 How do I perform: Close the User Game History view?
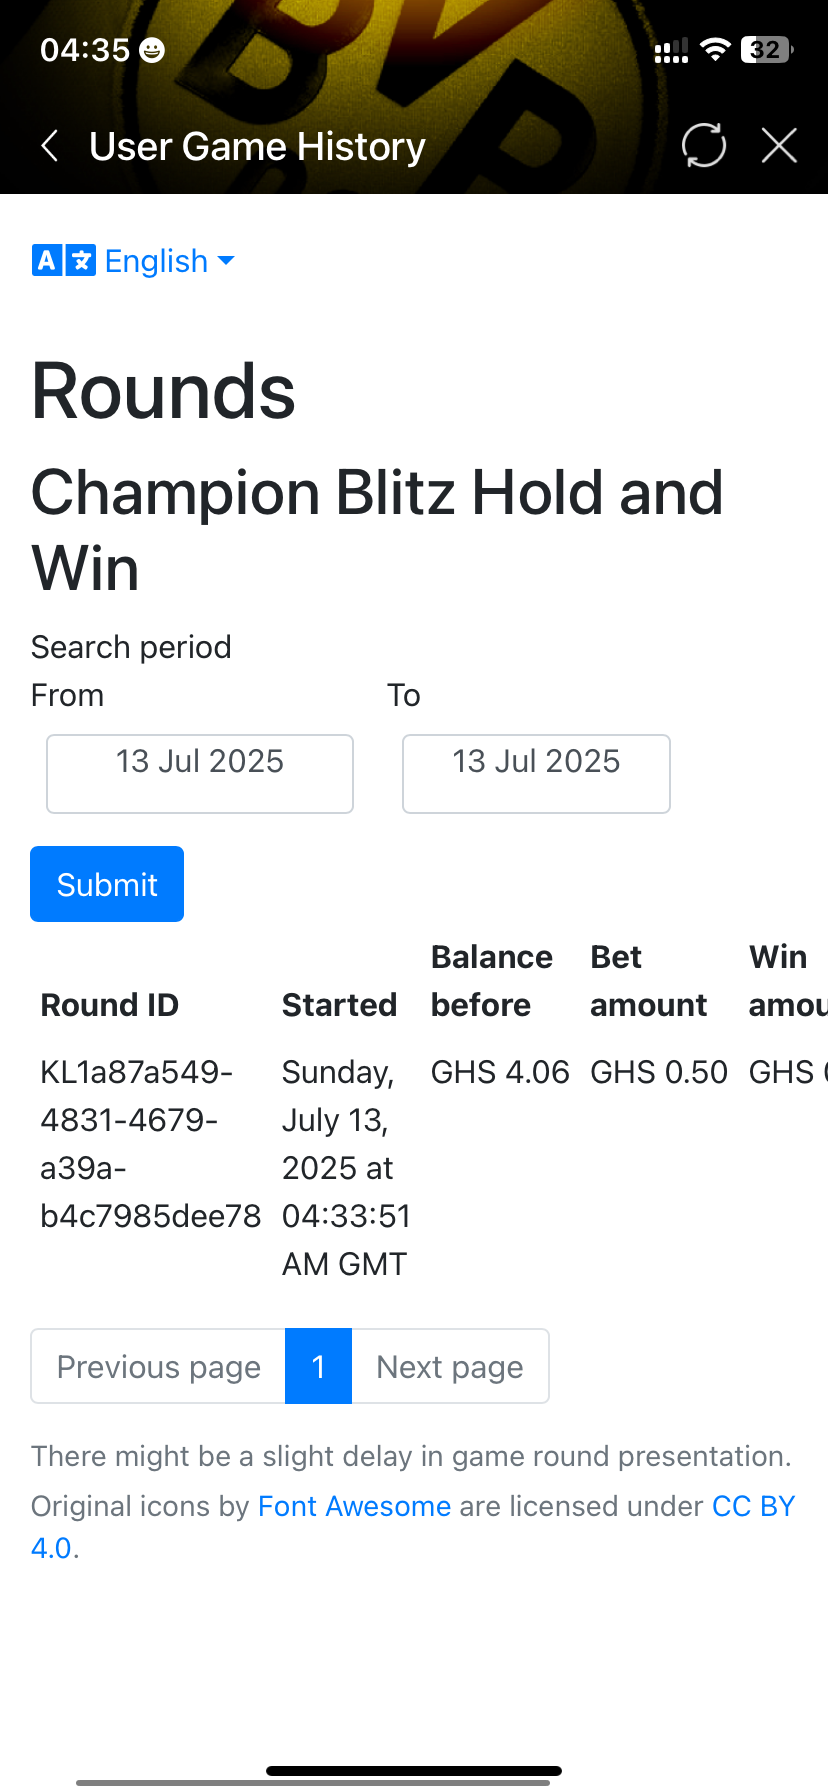click(x=779, y=146)
